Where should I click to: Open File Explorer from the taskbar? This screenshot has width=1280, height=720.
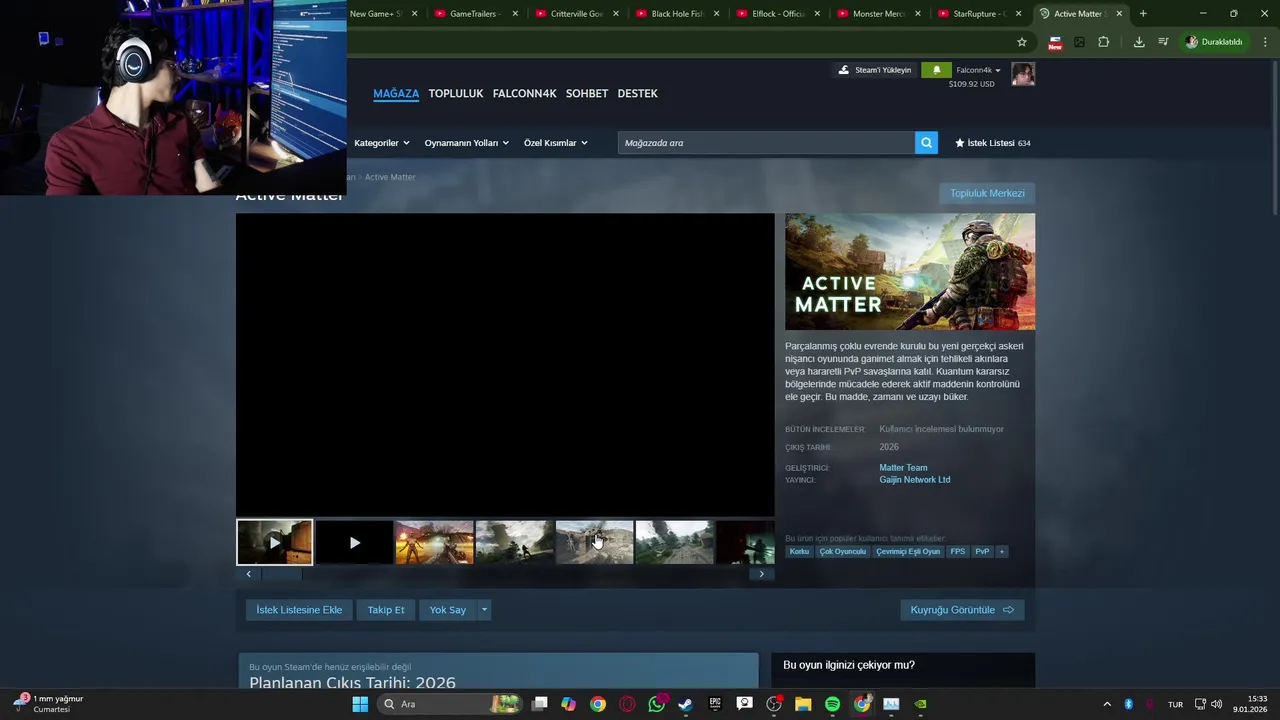[x=803, y=704]
